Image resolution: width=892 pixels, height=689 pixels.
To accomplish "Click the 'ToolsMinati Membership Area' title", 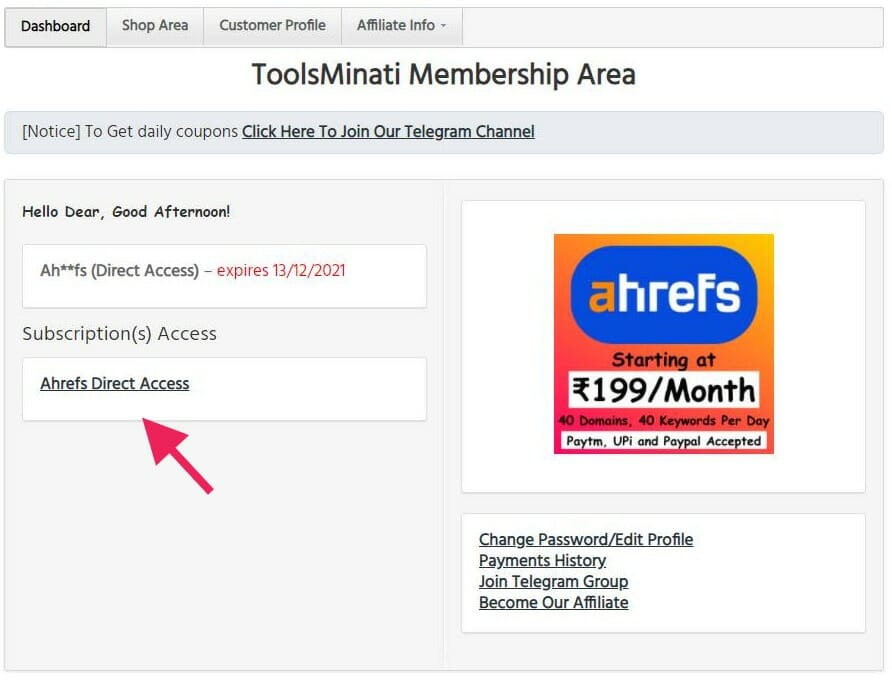I will pos(444,75).
